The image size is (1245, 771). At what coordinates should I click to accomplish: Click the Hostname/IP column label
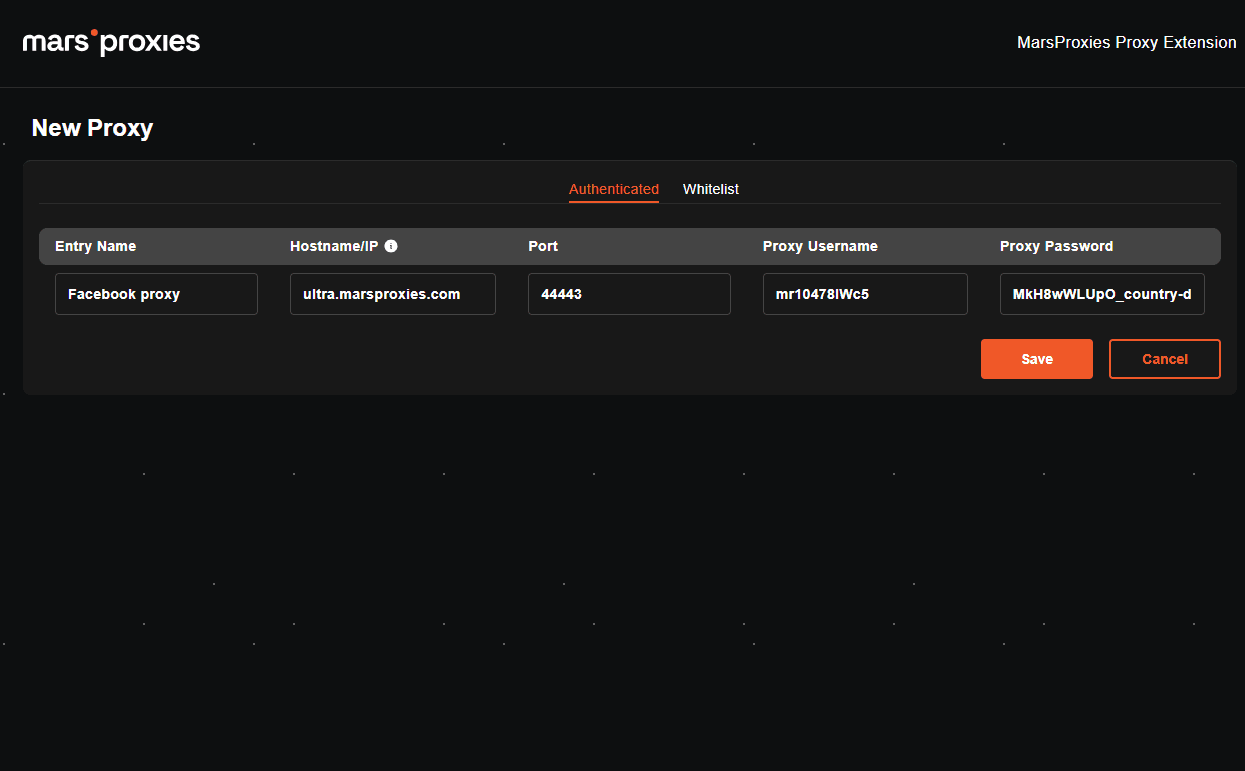pos(334,246)
